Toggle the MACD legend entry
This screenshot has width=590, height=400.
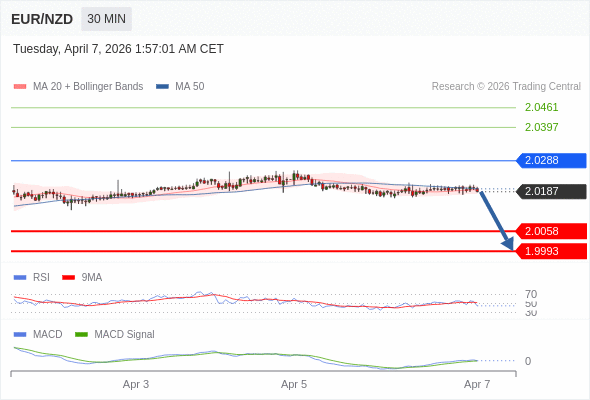pos(38,334)
